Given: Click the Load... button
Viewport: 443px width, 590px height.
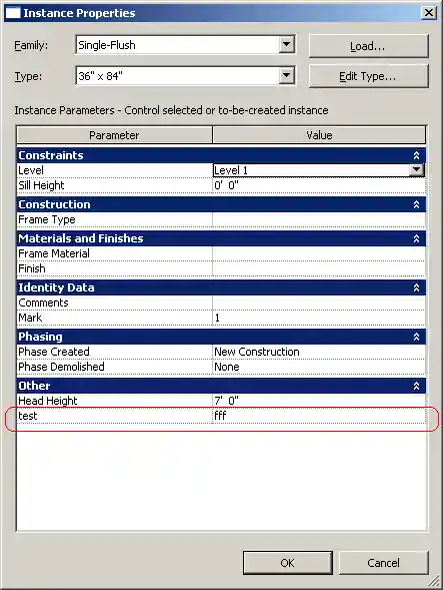Looking at the screenshot, I should coord(368,46).
